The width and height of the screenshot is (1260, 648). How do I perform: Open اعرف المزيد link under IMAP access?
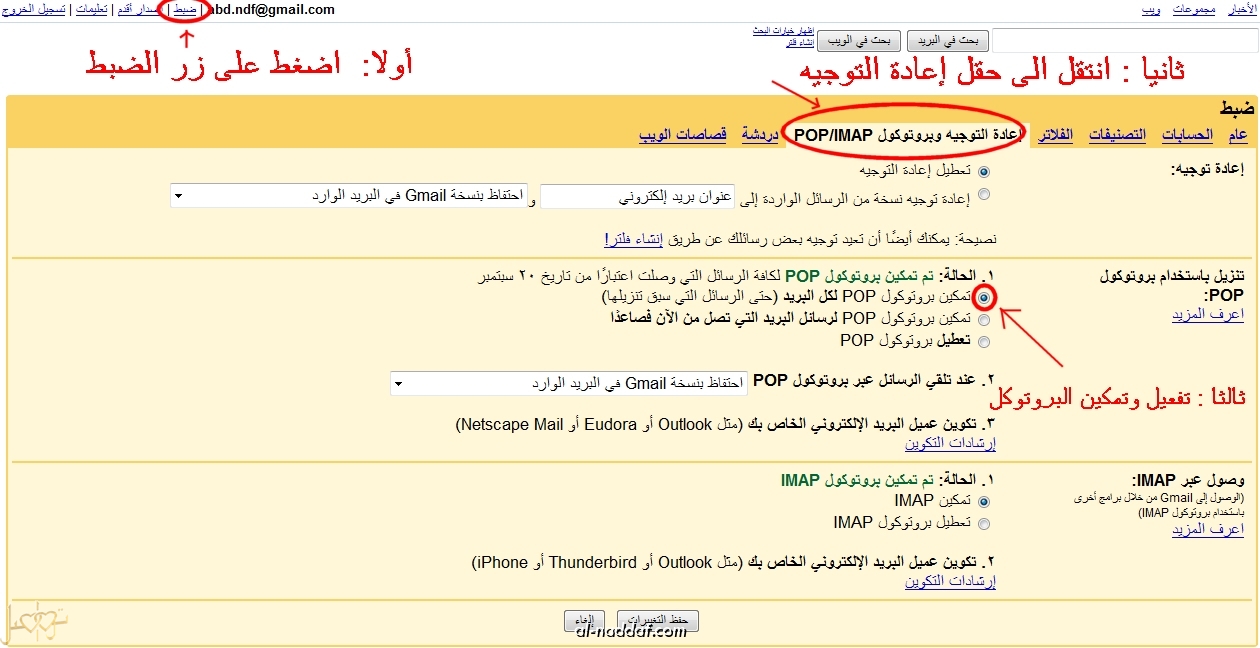point(1208,529)
